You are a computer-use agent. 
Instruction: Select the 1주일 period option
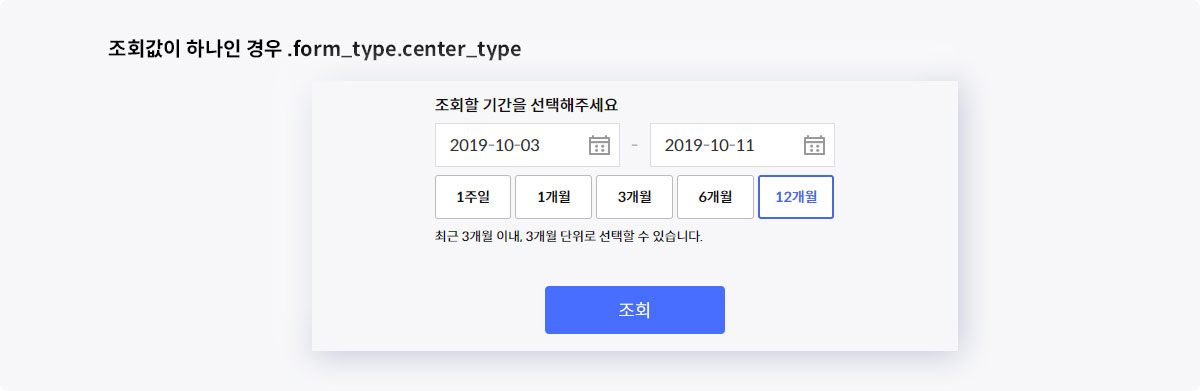pyautogui.click(x=473, y=197)
